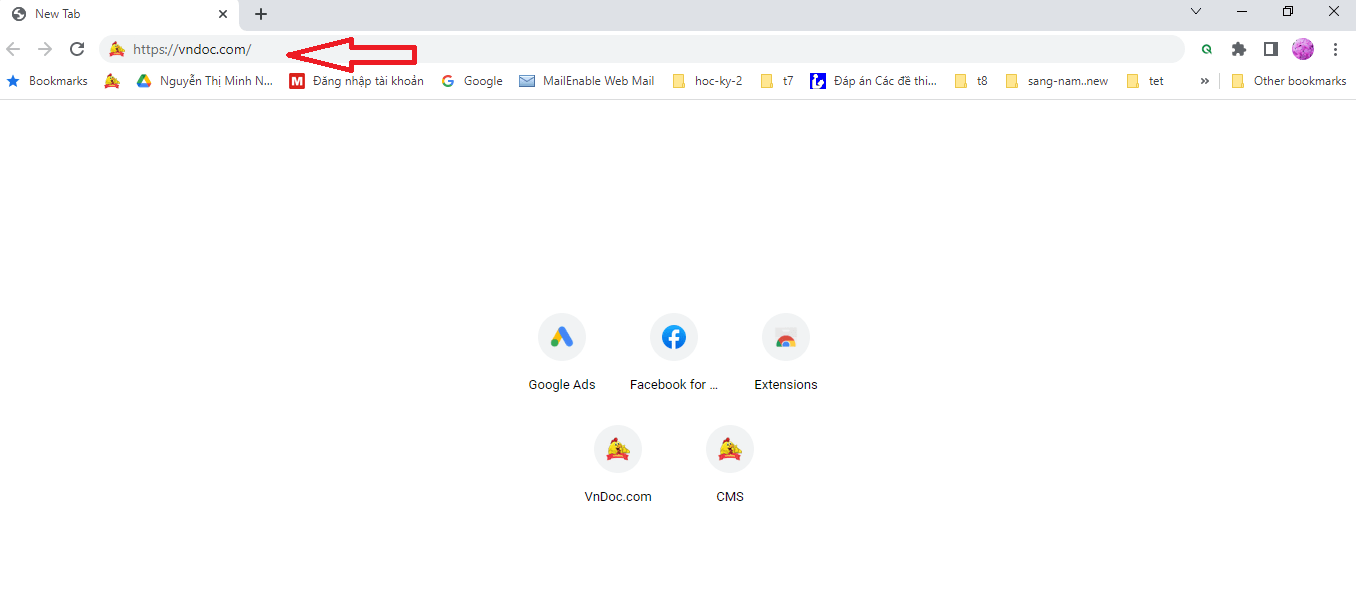Open Chrome's three-dot menu
Viewport: 1356px width, 592px height.
[1336, 48]
